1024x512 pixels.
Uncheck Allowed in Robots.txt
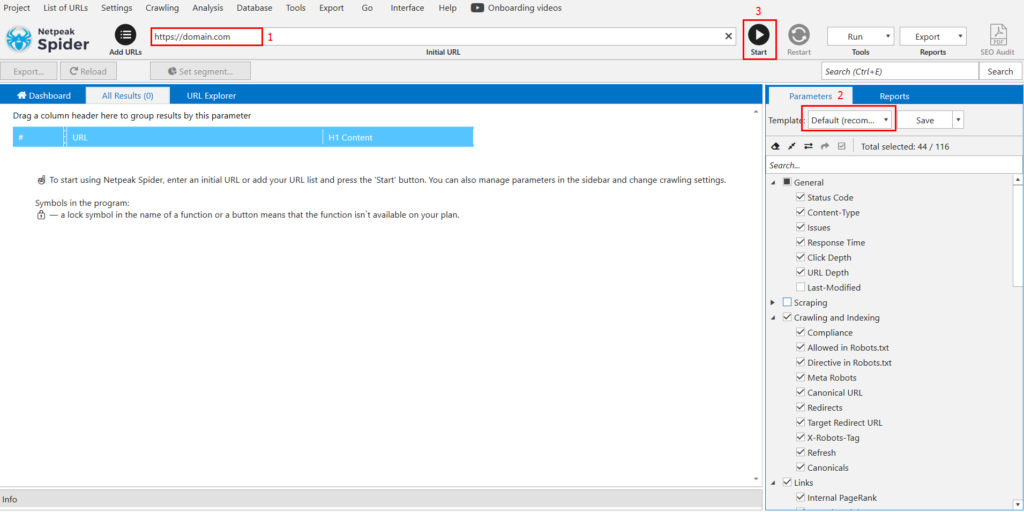(801, 347)
